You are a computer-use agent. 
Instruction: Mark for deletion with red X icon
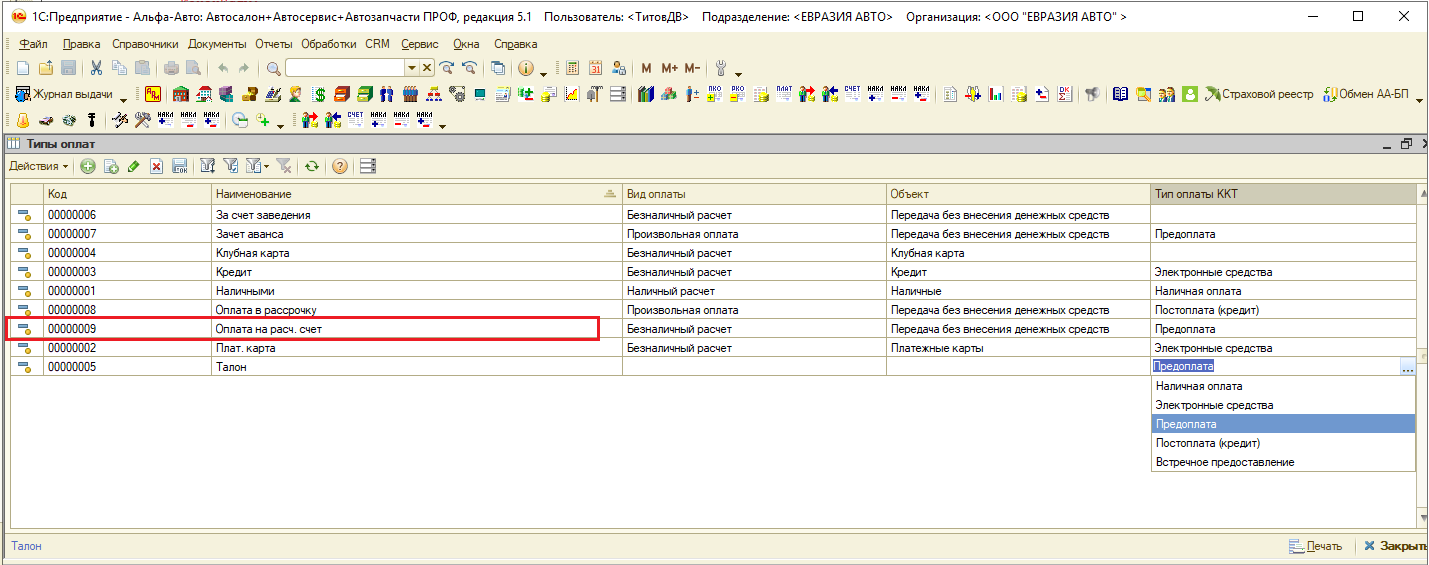pos(156,166)
